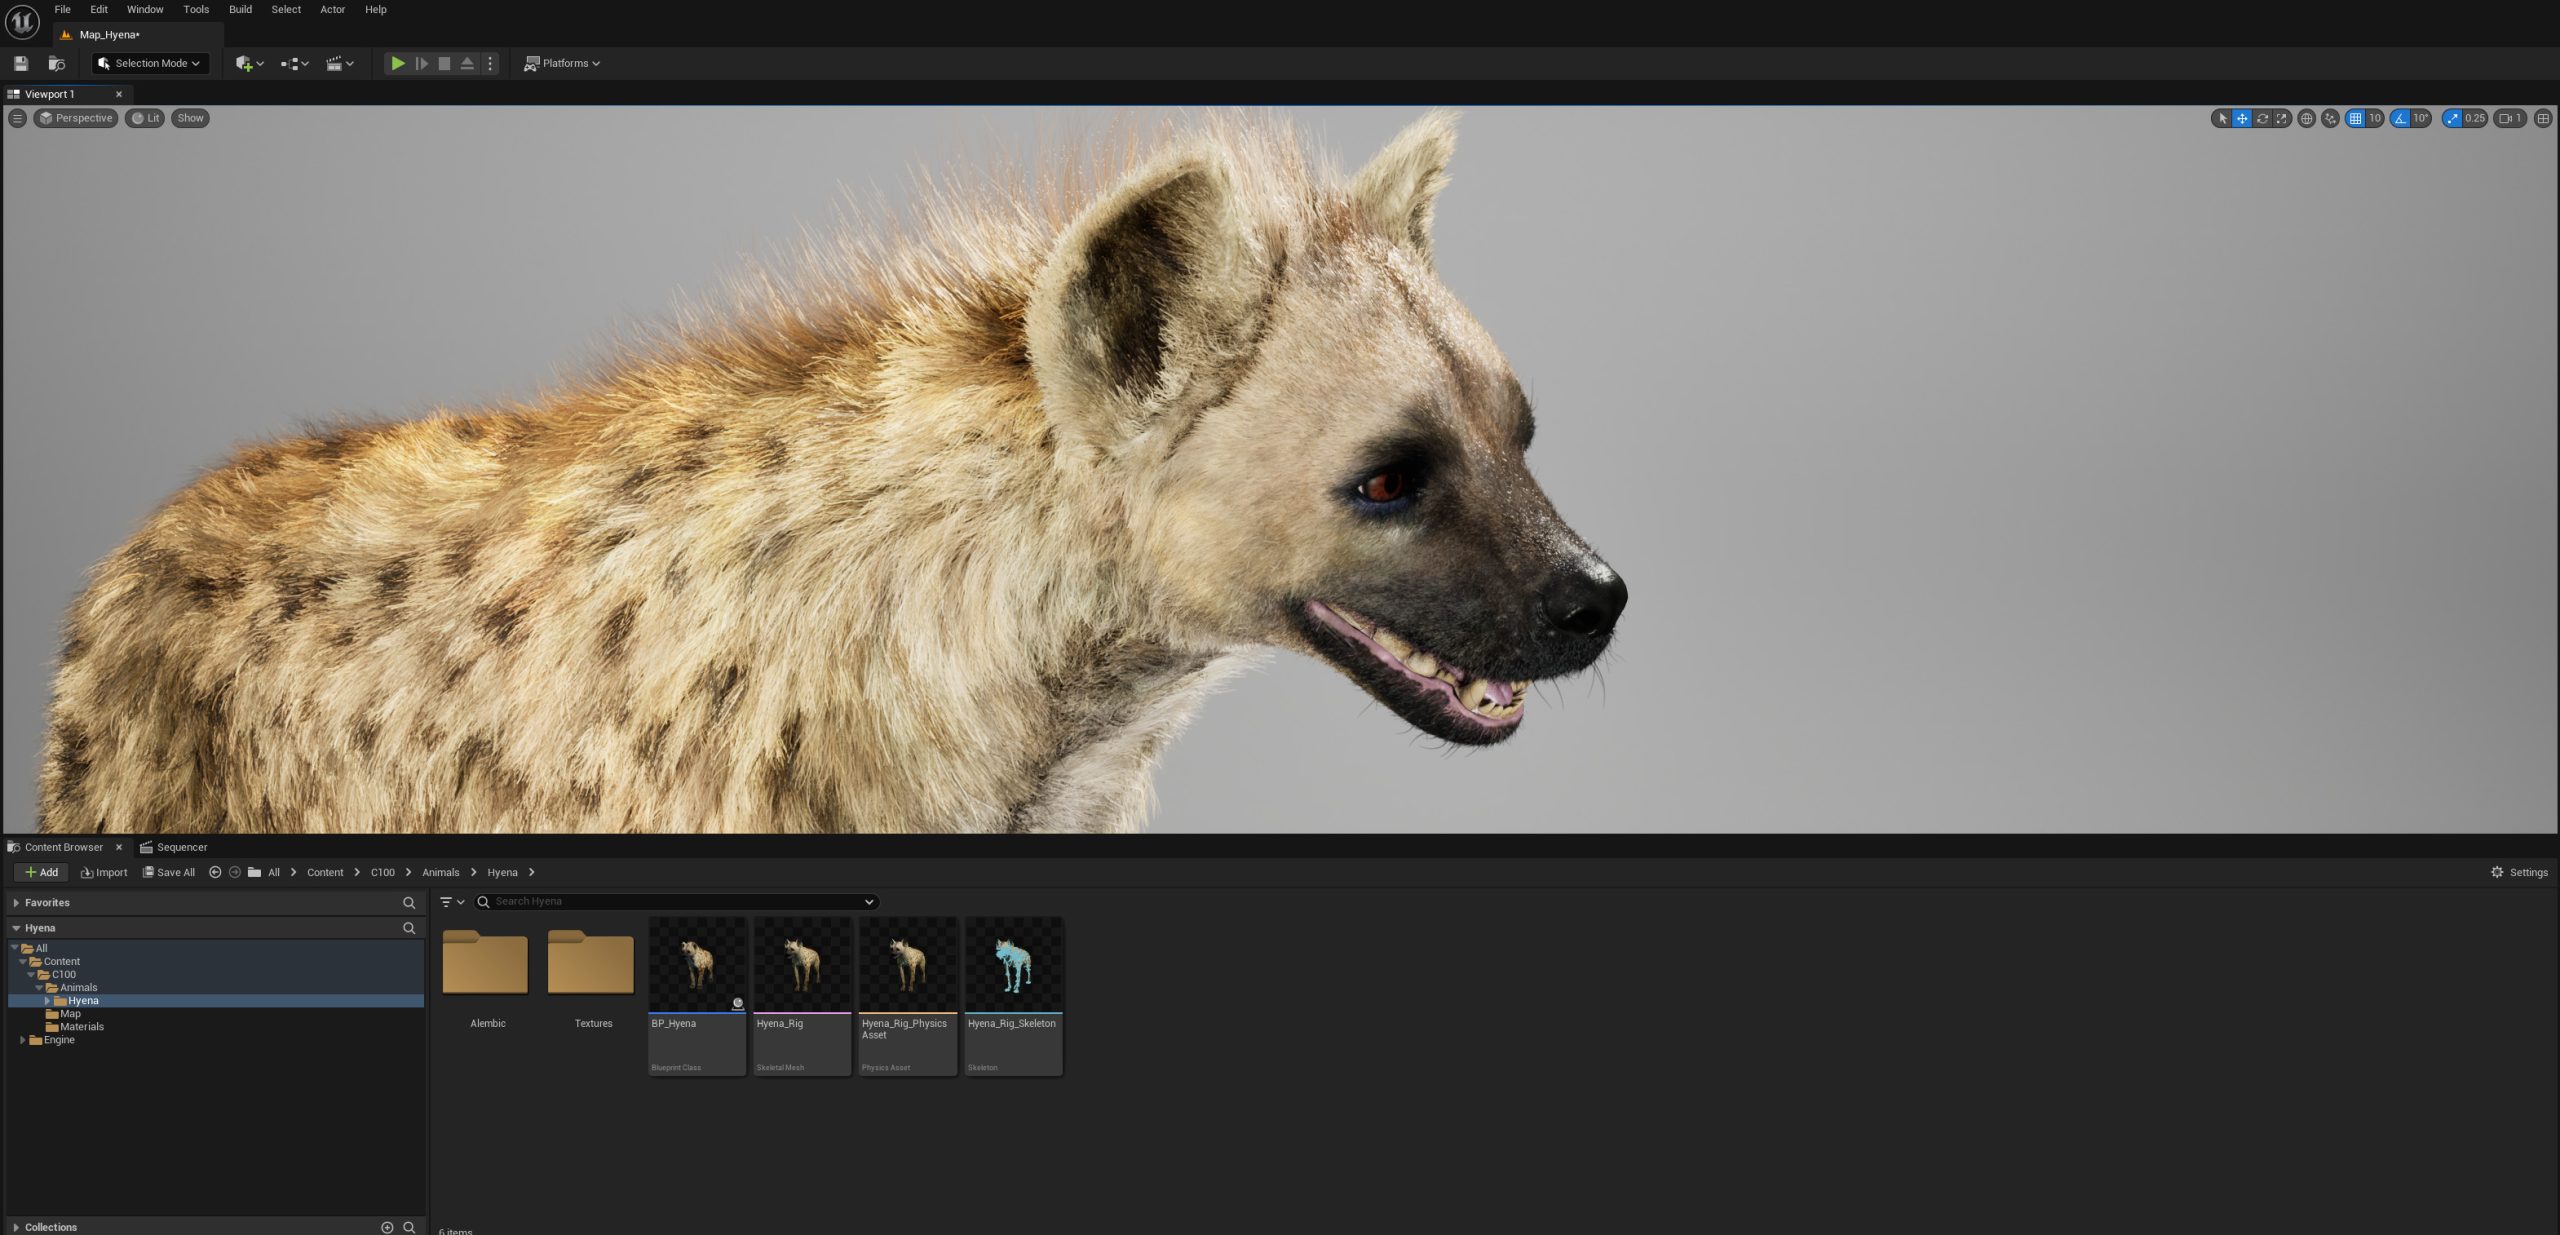
Task: Toggle scale snapping
Action: point(2452,118)
